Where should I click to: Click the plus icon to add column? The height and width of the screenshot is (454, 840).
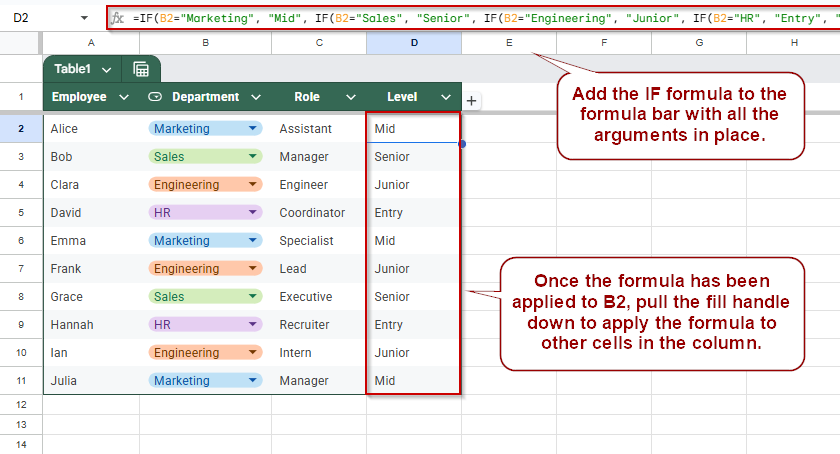pyautogui.click(x=471, y=101)
